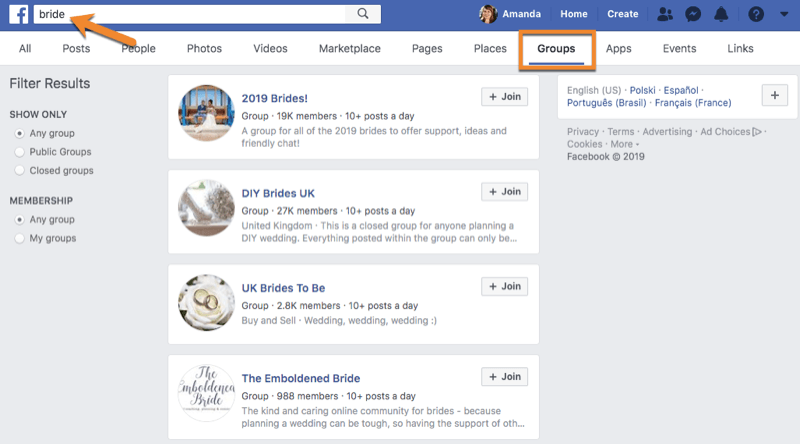Open the Terms footer link

pos(620,132)
